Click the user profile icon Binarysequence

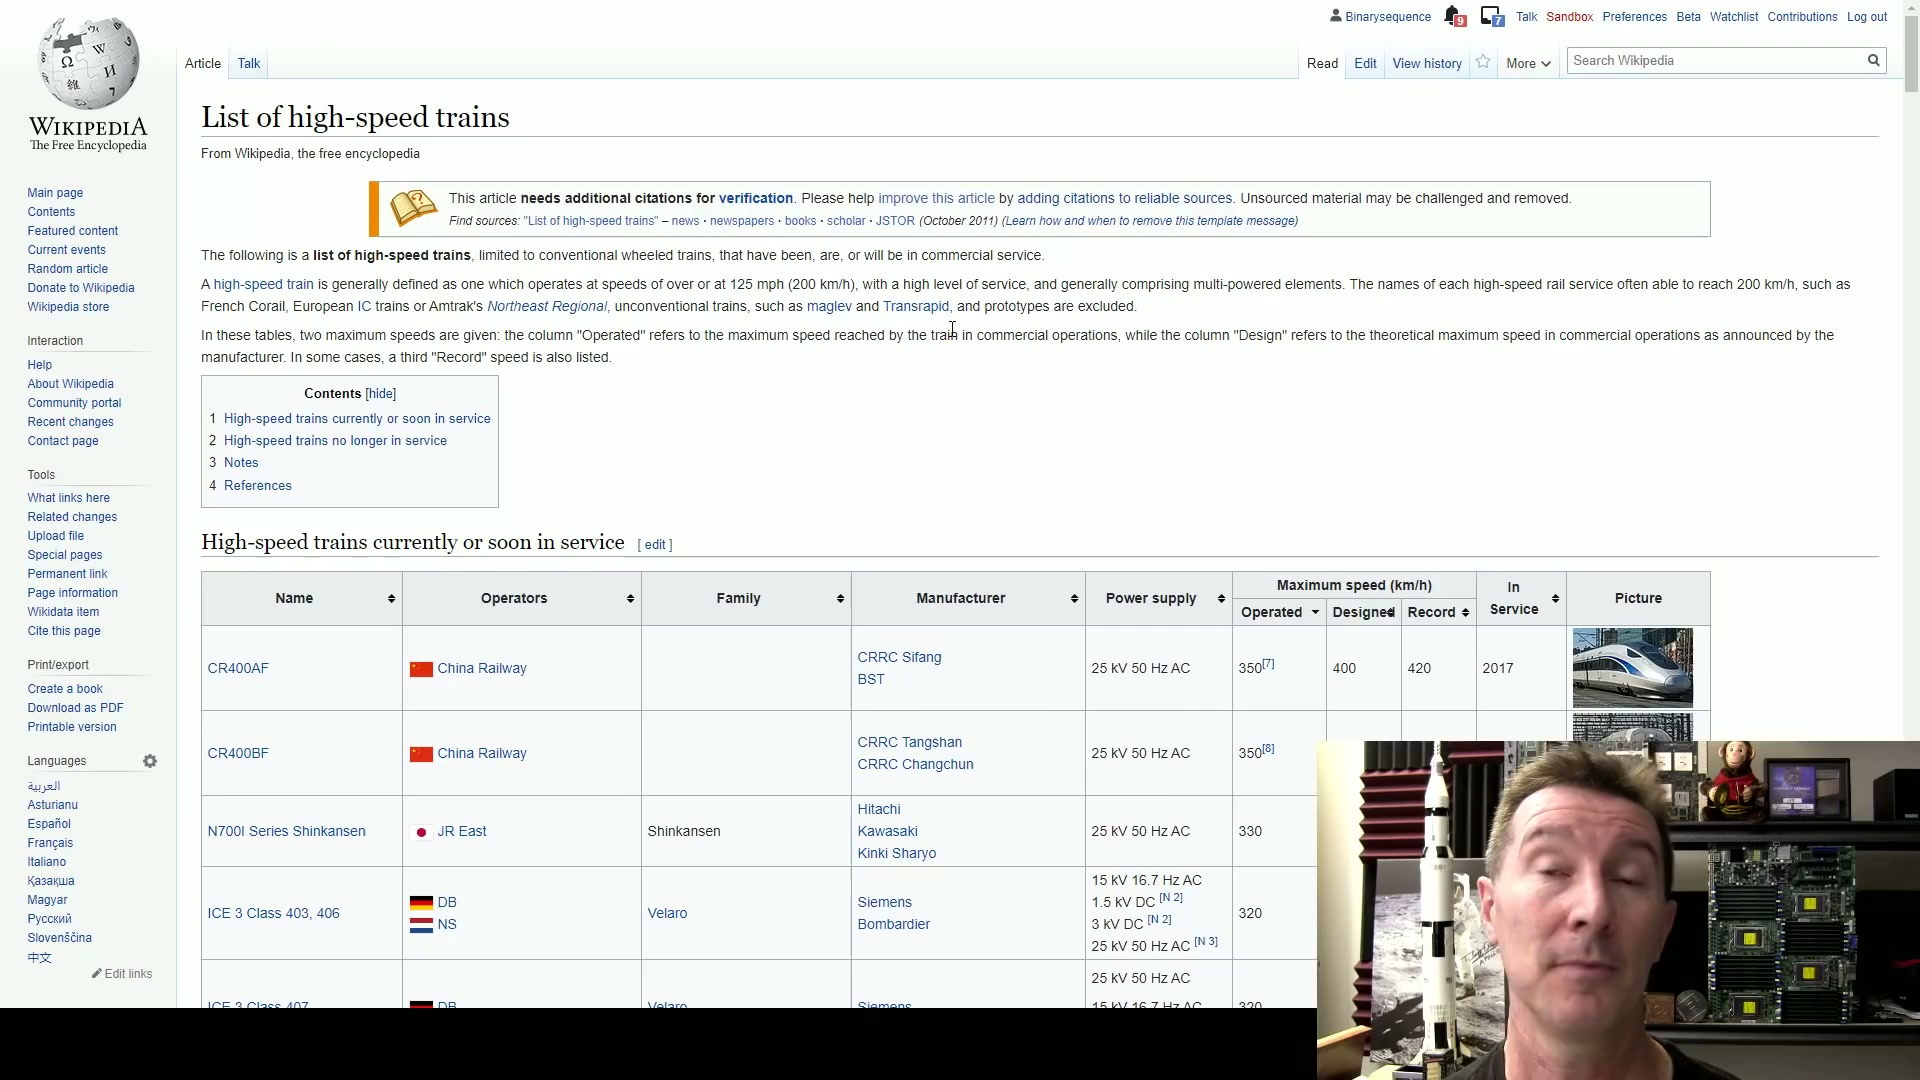(x=1335, y=16)
